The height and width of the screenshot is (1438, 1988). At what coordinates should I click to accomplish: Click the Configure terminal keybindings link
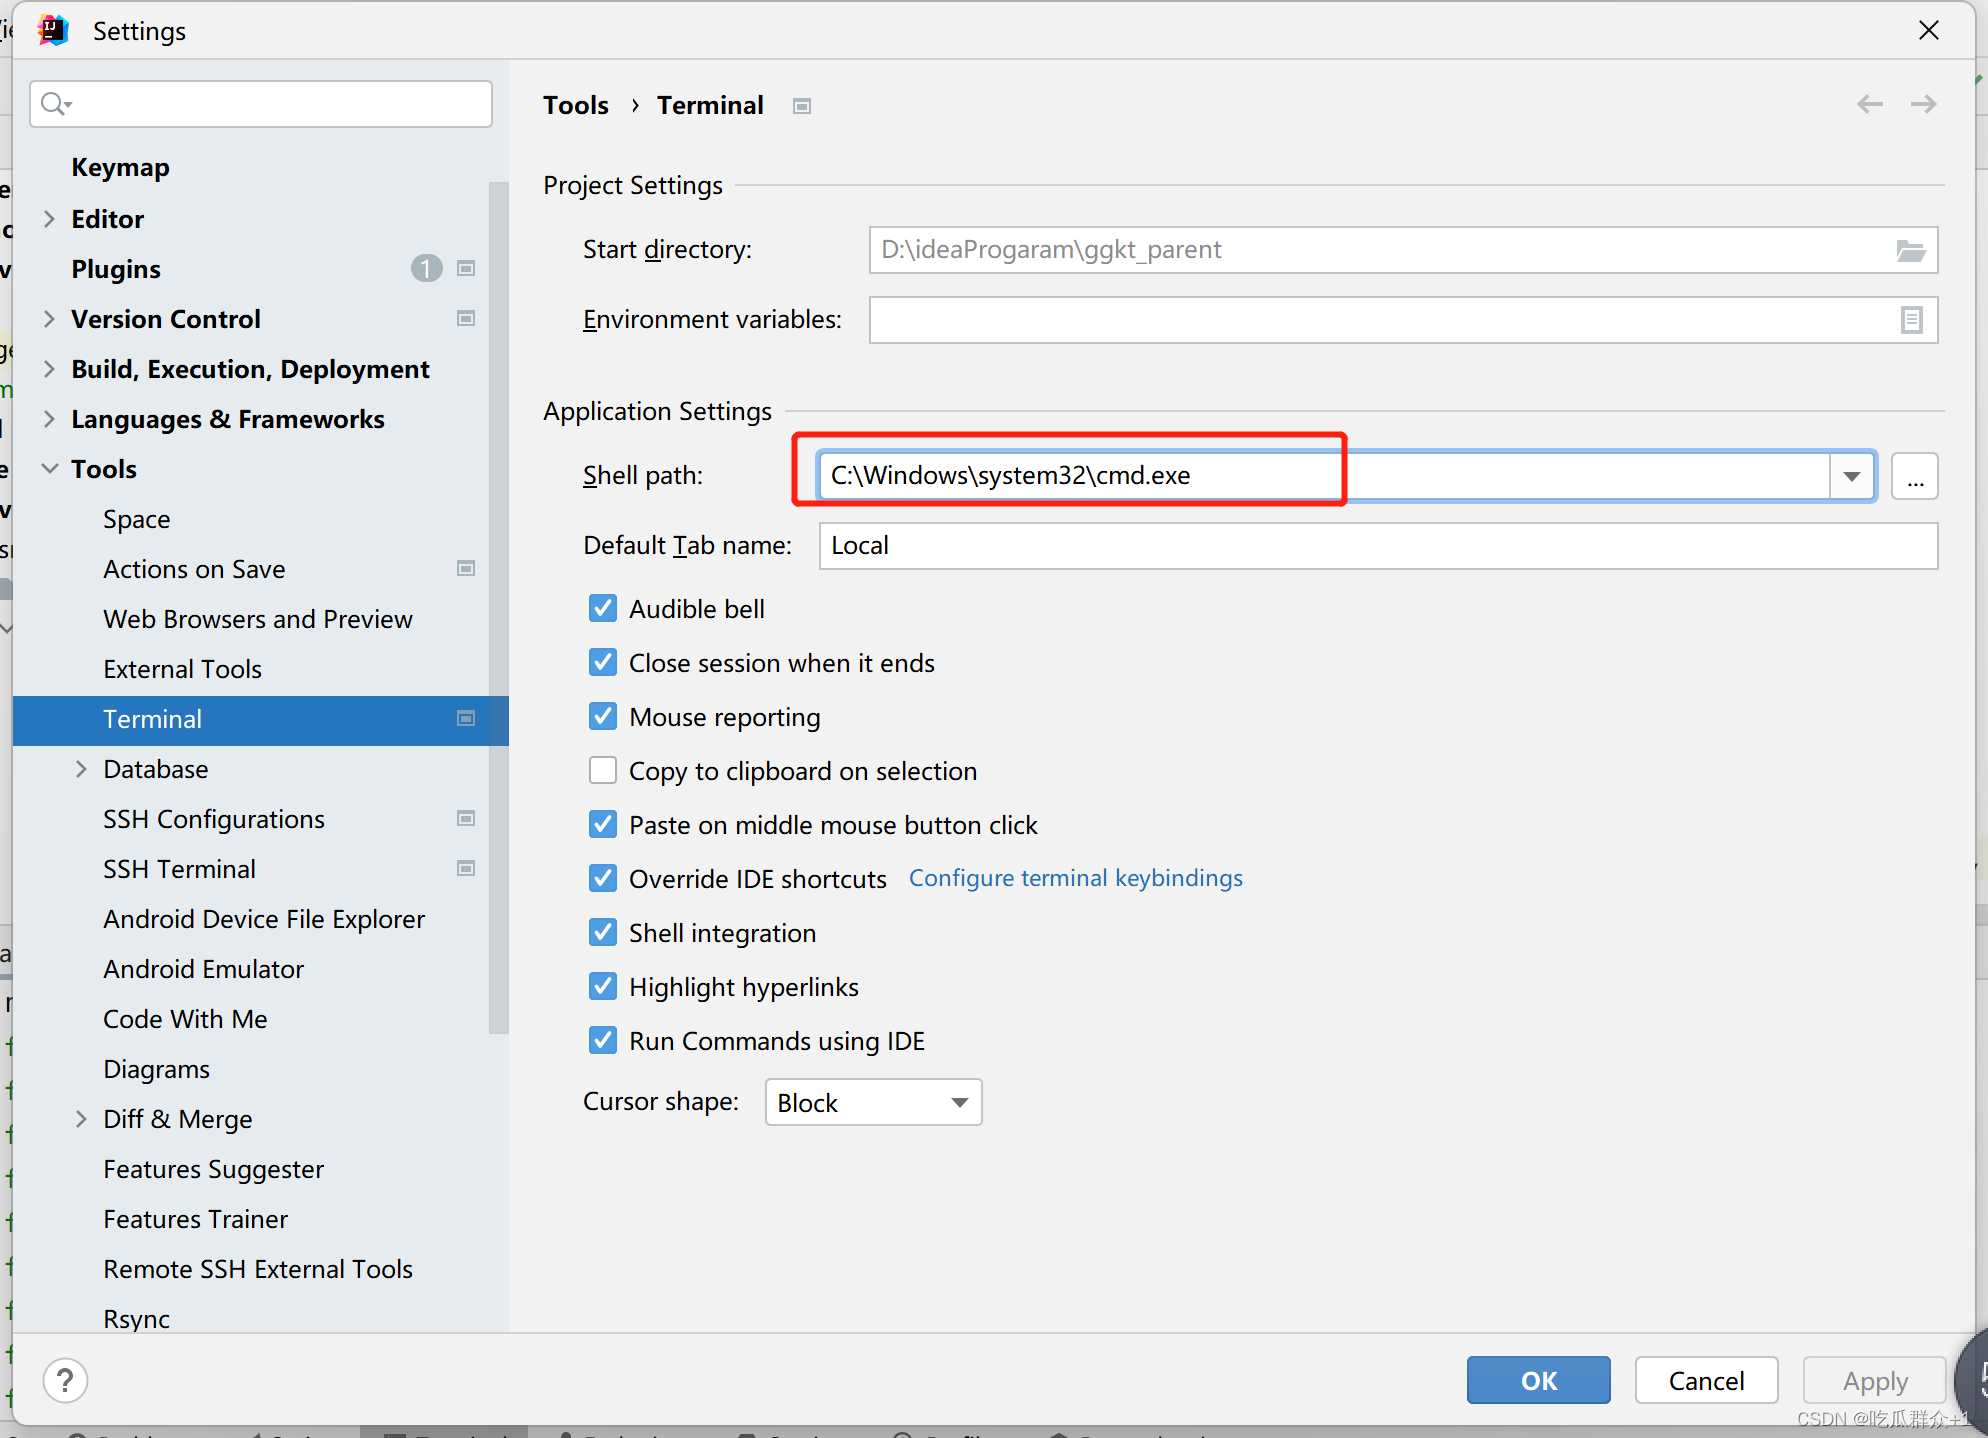(x=1075, y=878)
